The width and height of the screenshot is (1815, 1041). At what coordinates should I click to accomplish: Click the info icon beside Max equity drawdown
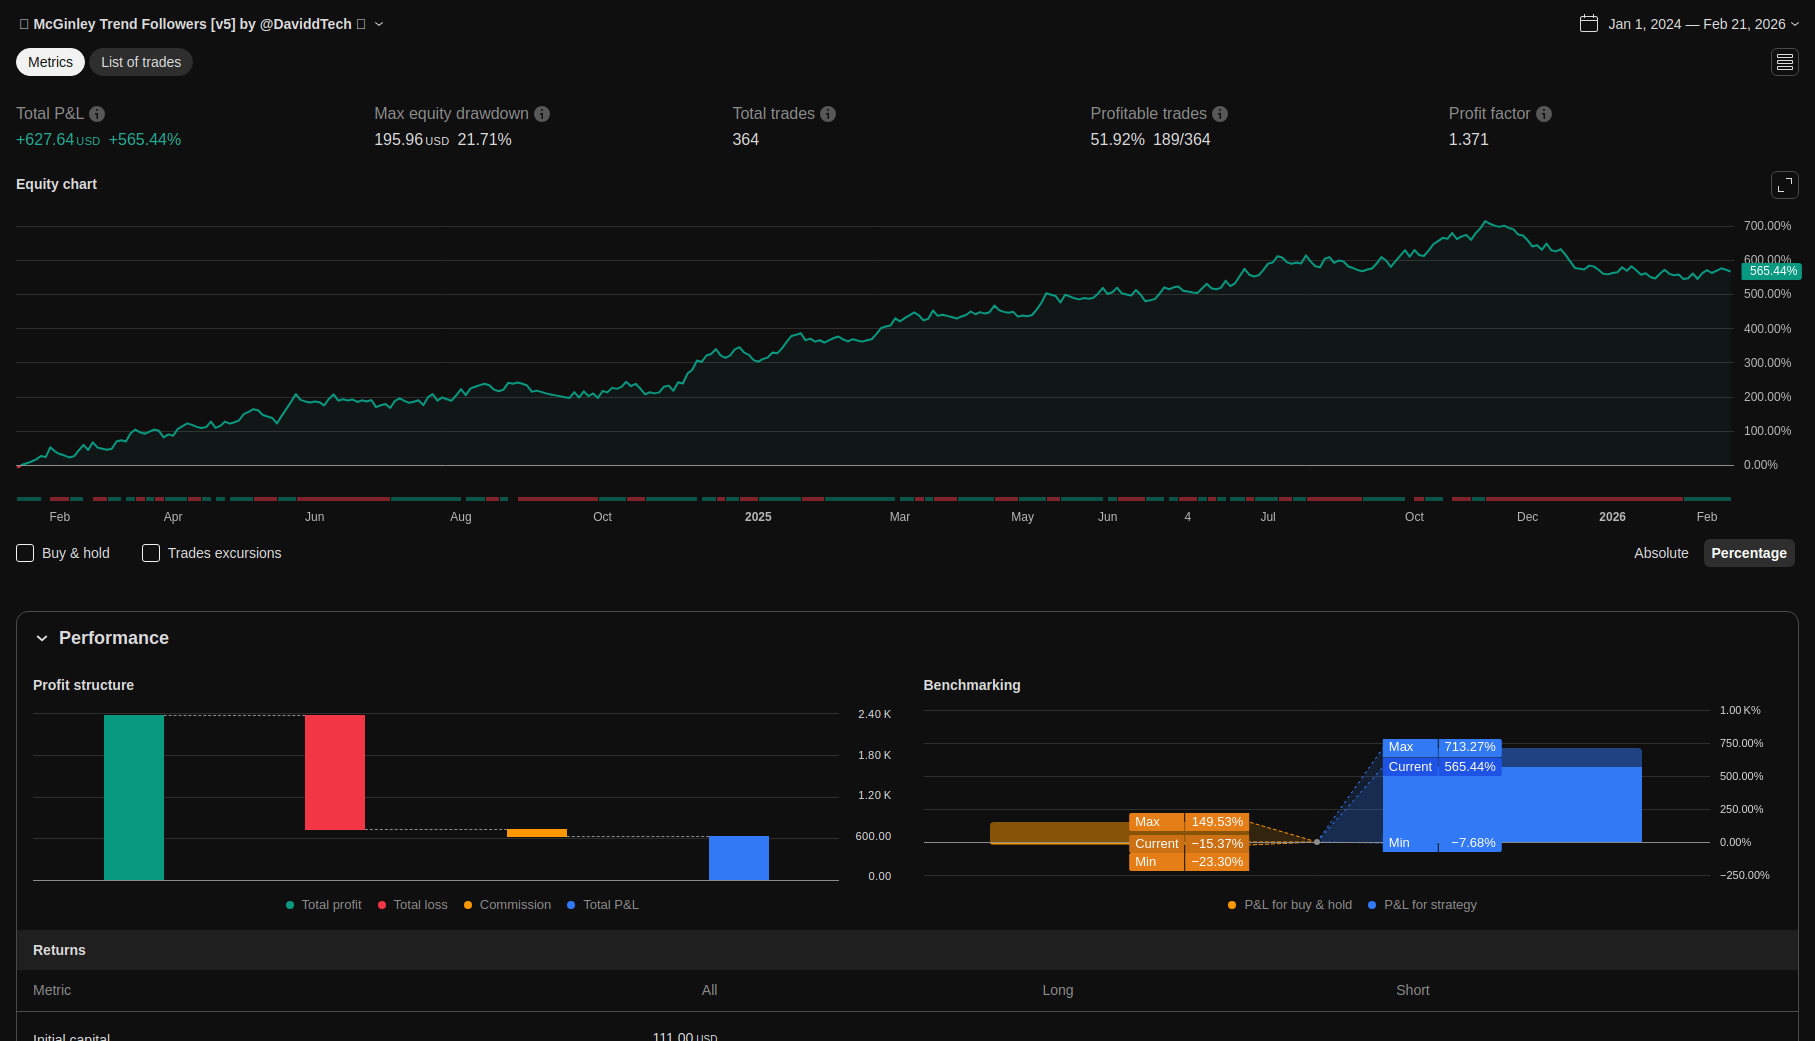click(x=542, y=114)
